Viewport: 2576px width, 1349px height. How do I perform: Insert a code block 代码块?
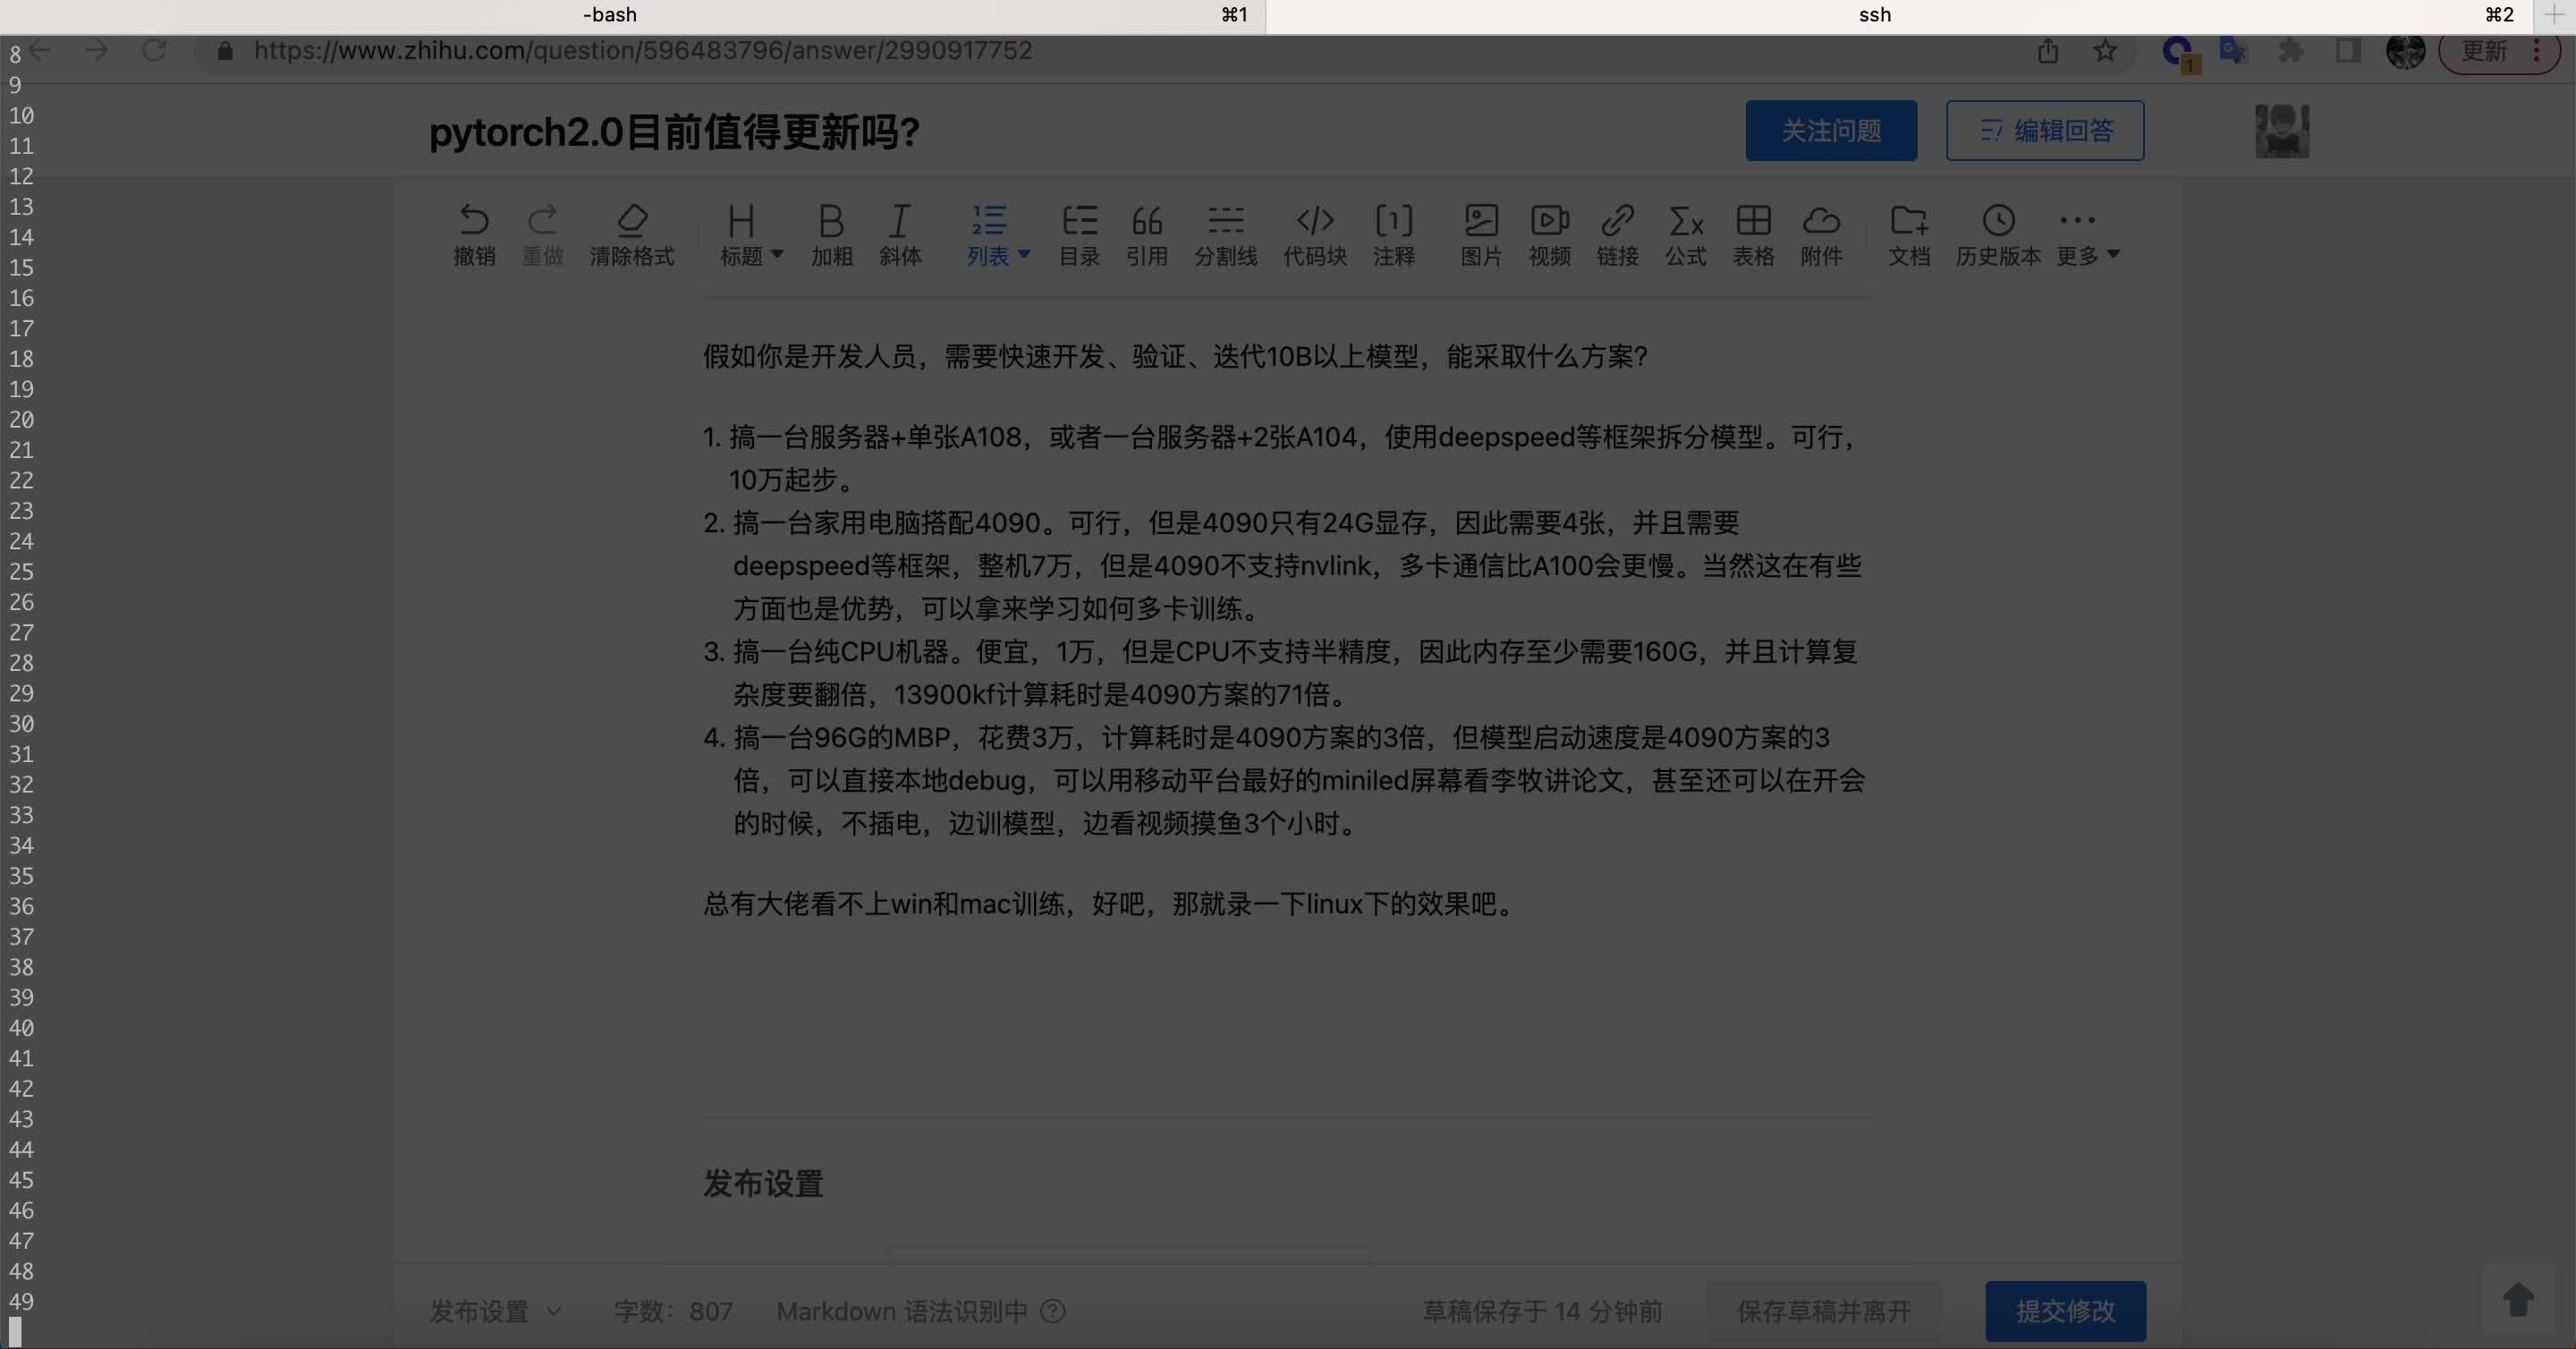(1313, 235)
